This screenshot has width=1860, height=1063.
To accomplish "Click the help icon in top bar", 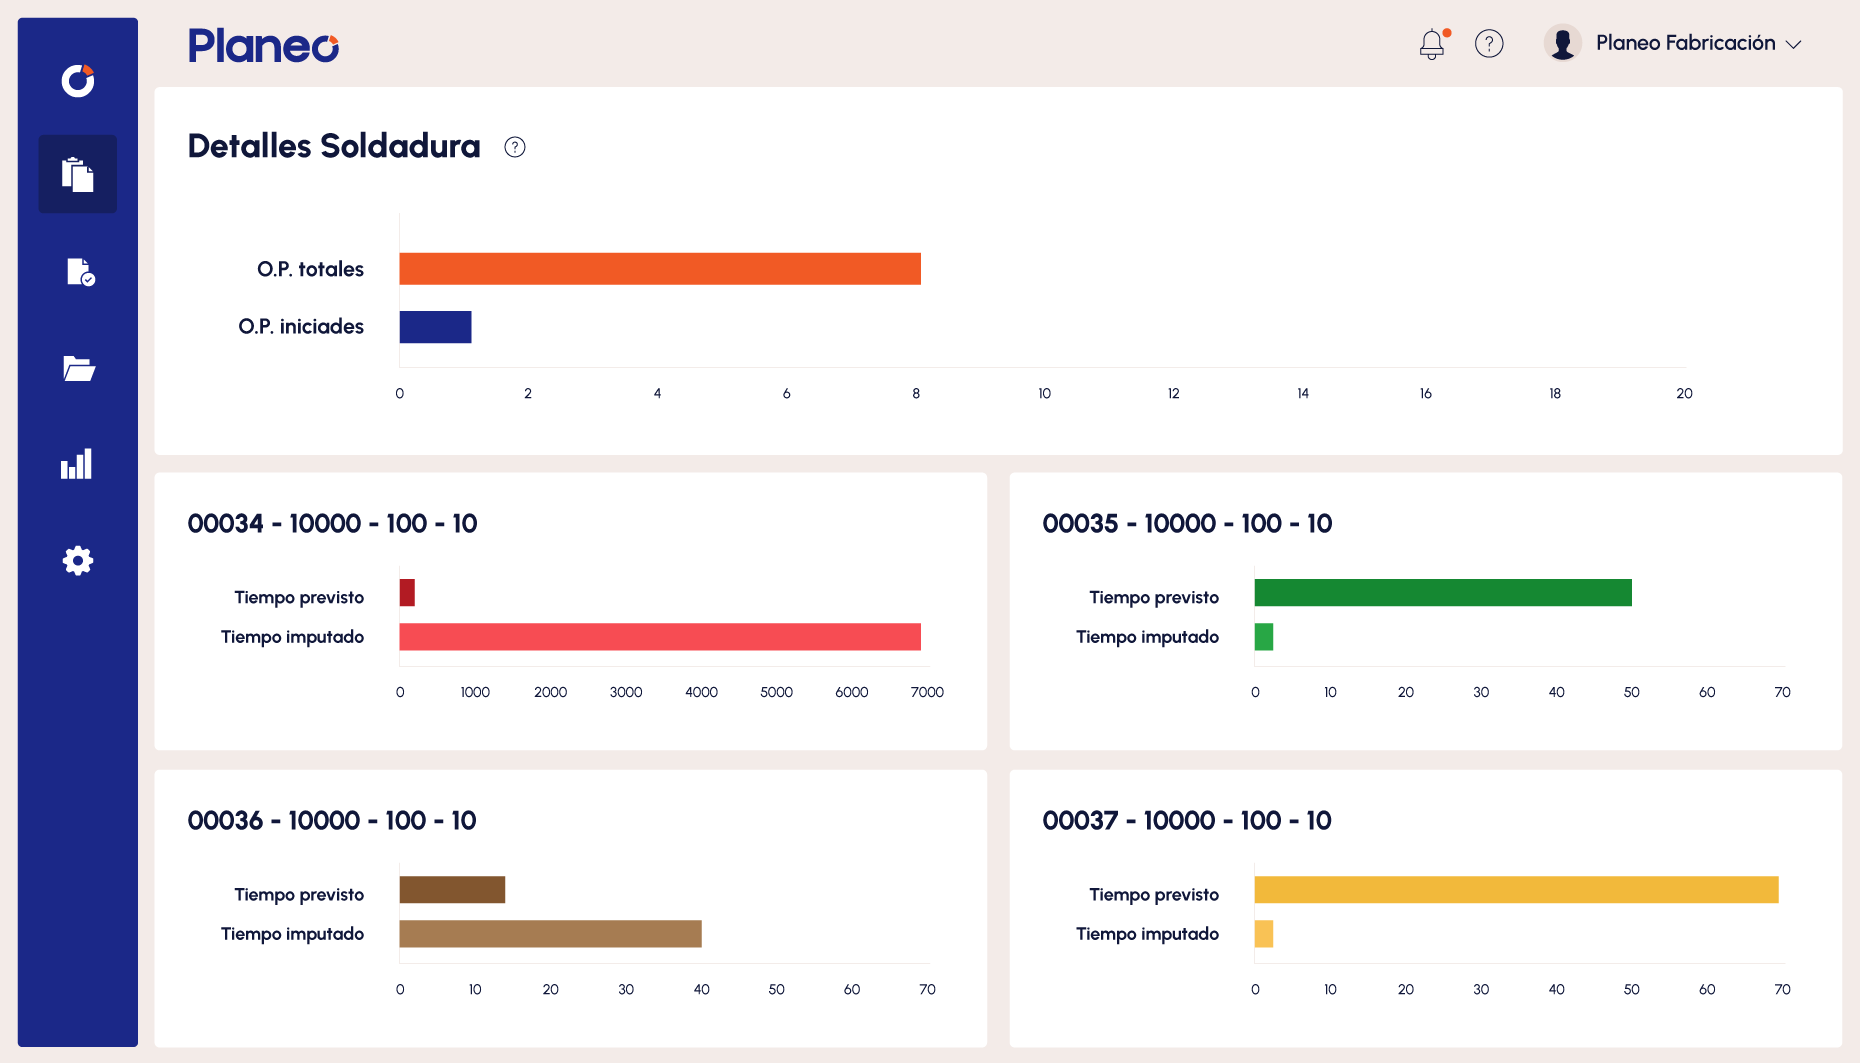I will click(1489, 44).
